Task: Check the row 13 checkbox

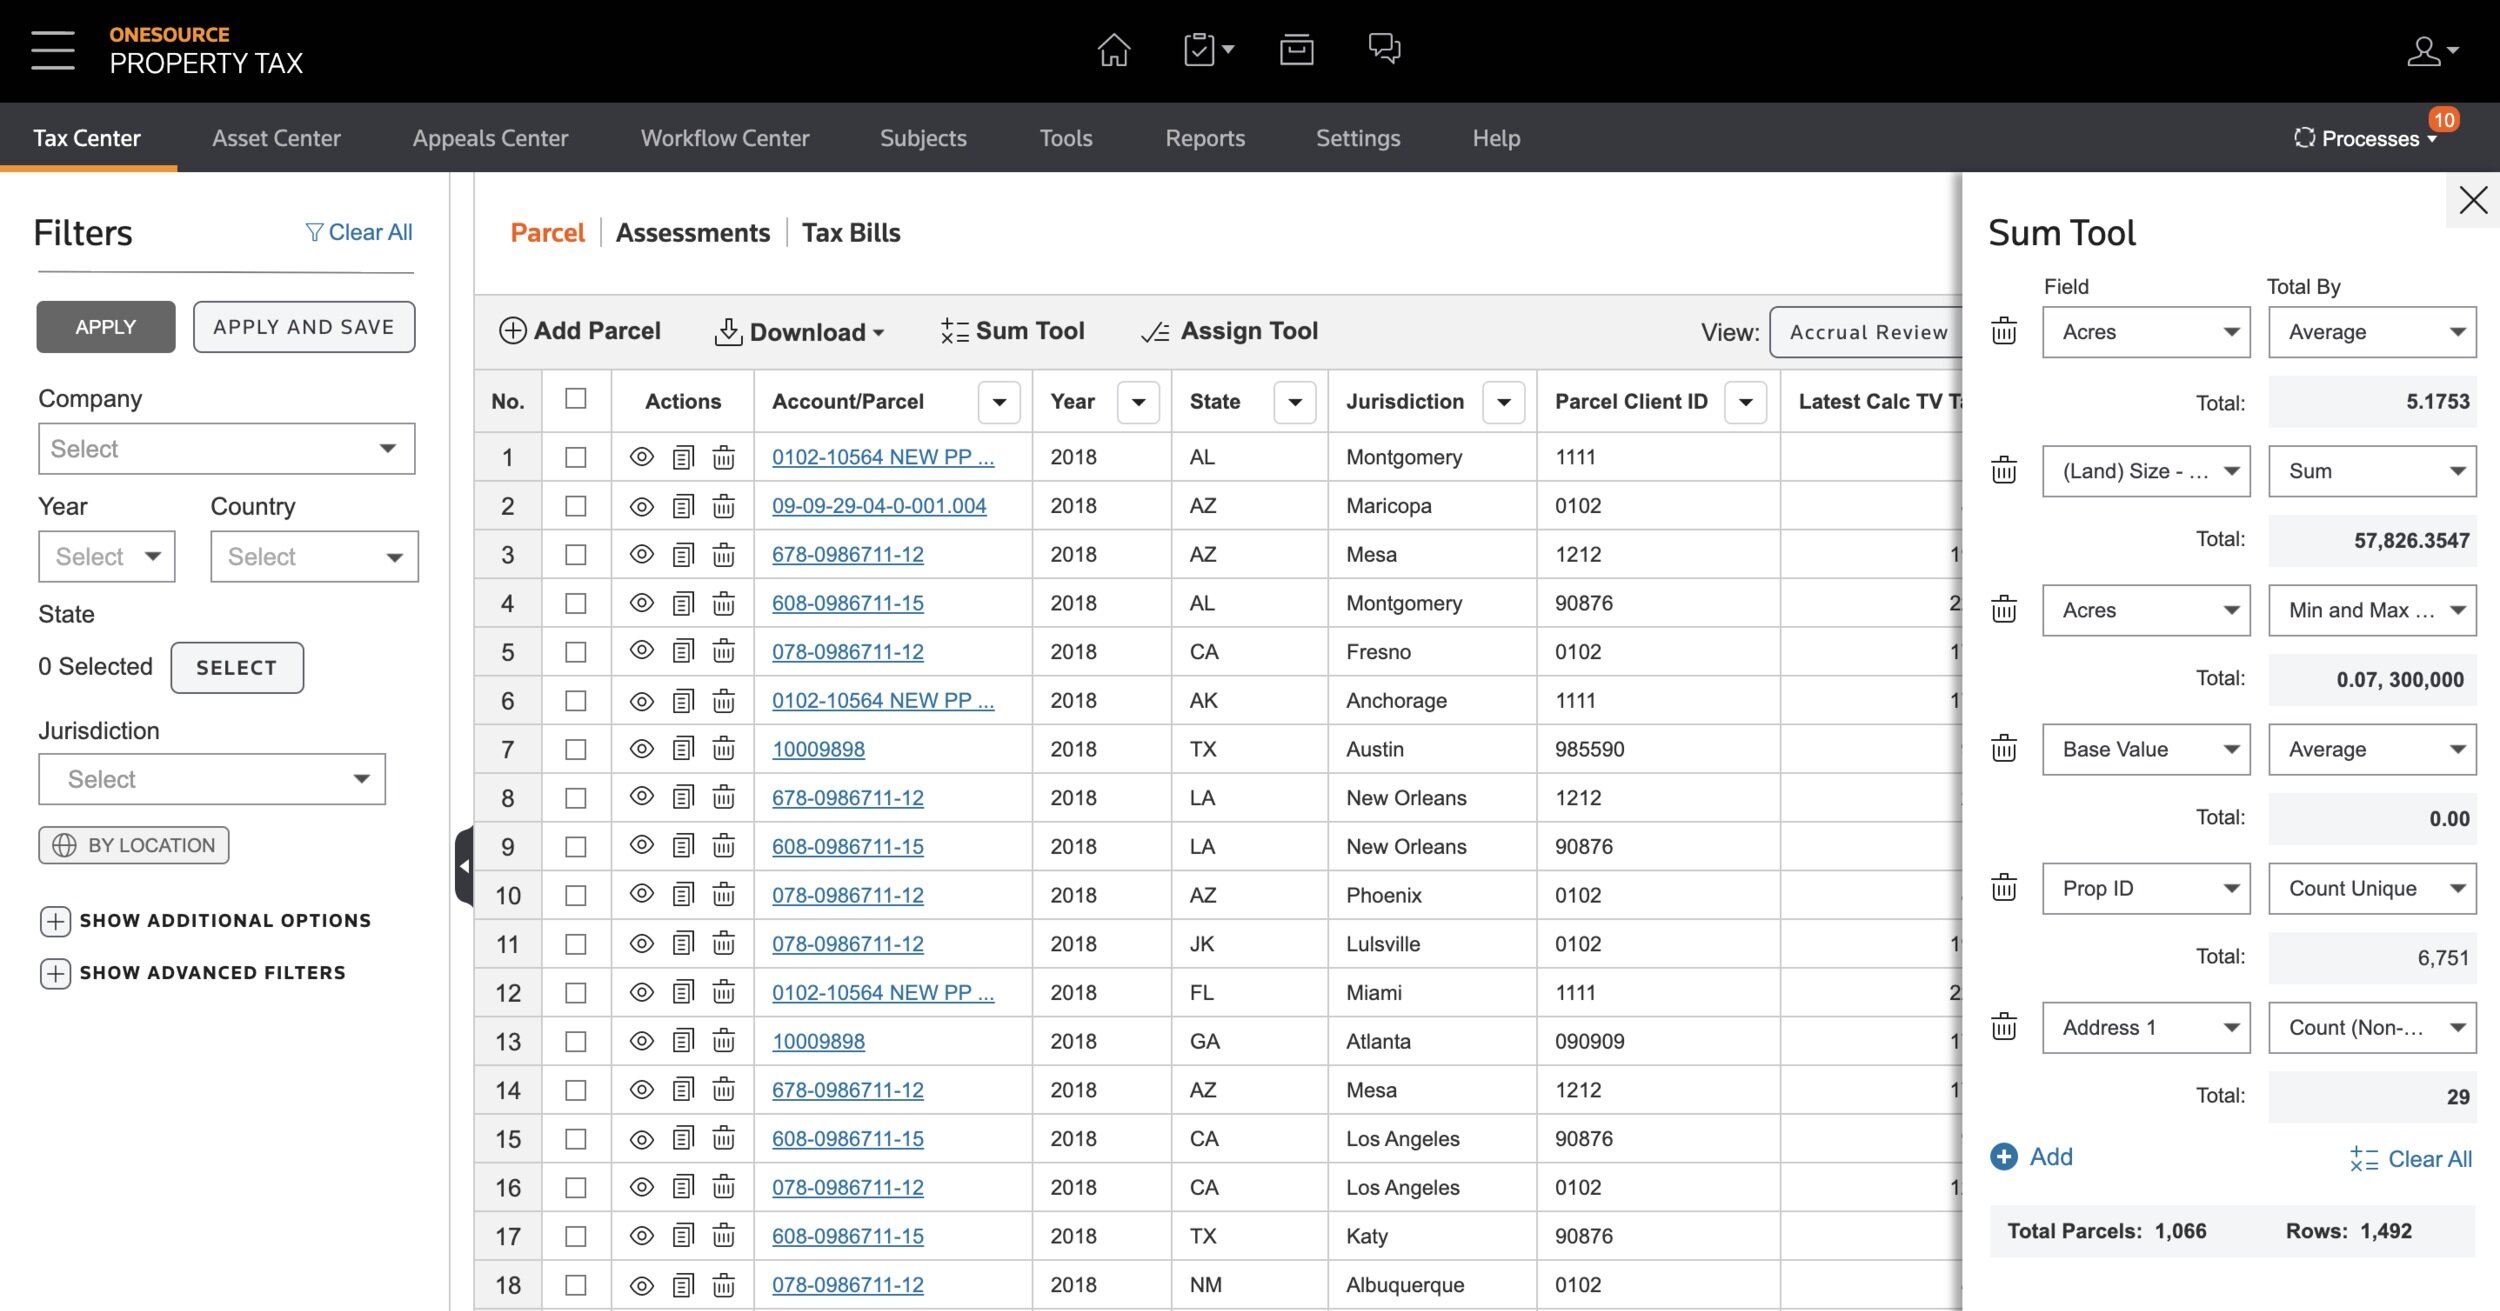Action: [x=576, y=1042]
